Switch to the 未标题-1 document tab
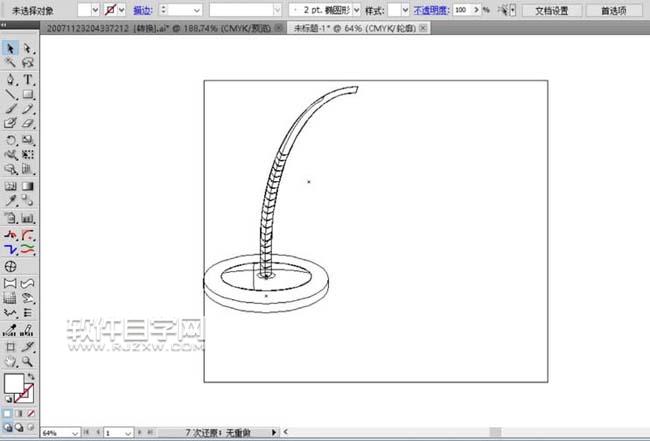Viewport: 650px width, 441px height. [355, 29]
